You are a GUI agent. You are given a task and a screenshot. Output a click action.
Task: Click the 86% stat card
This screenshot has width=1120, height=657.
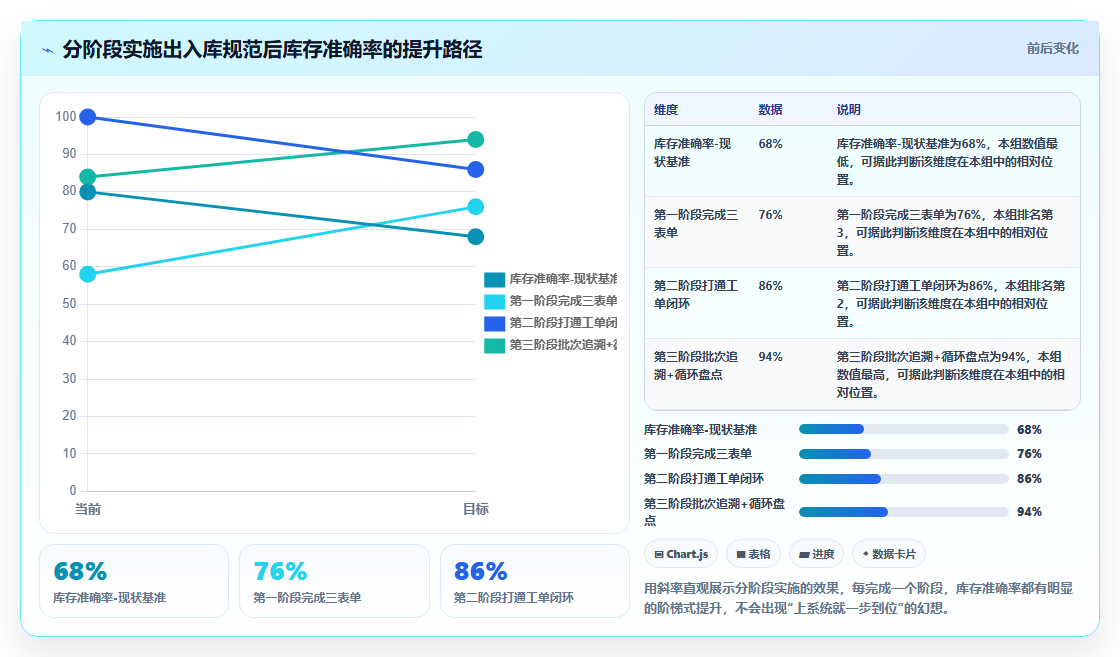tap(534, 581)
